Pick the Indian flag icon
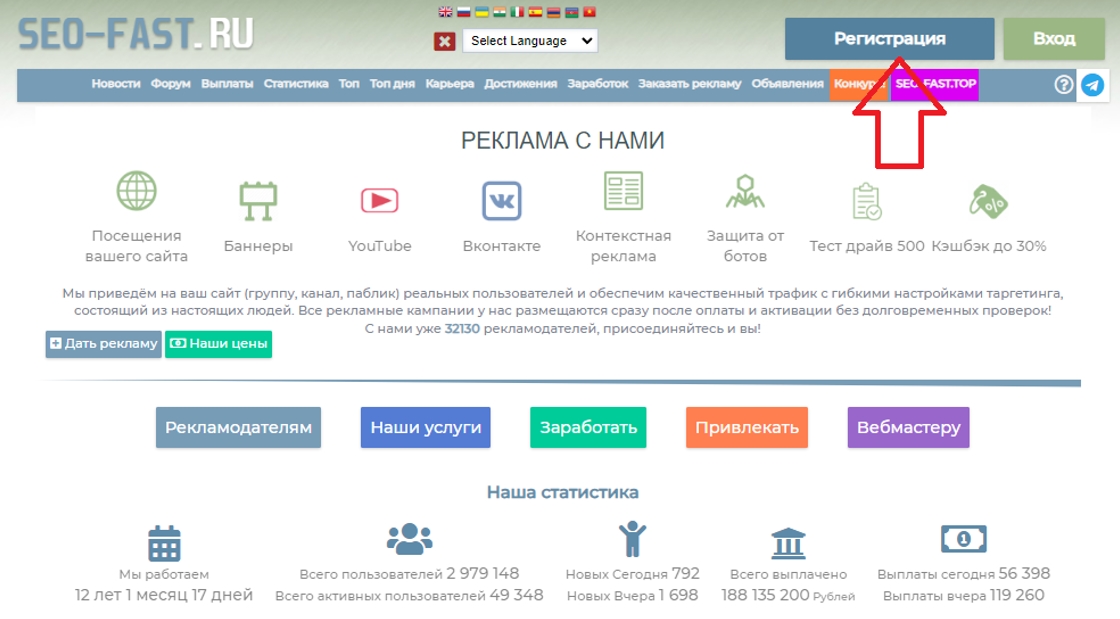1120x619 pixels. tap(500, 12)
